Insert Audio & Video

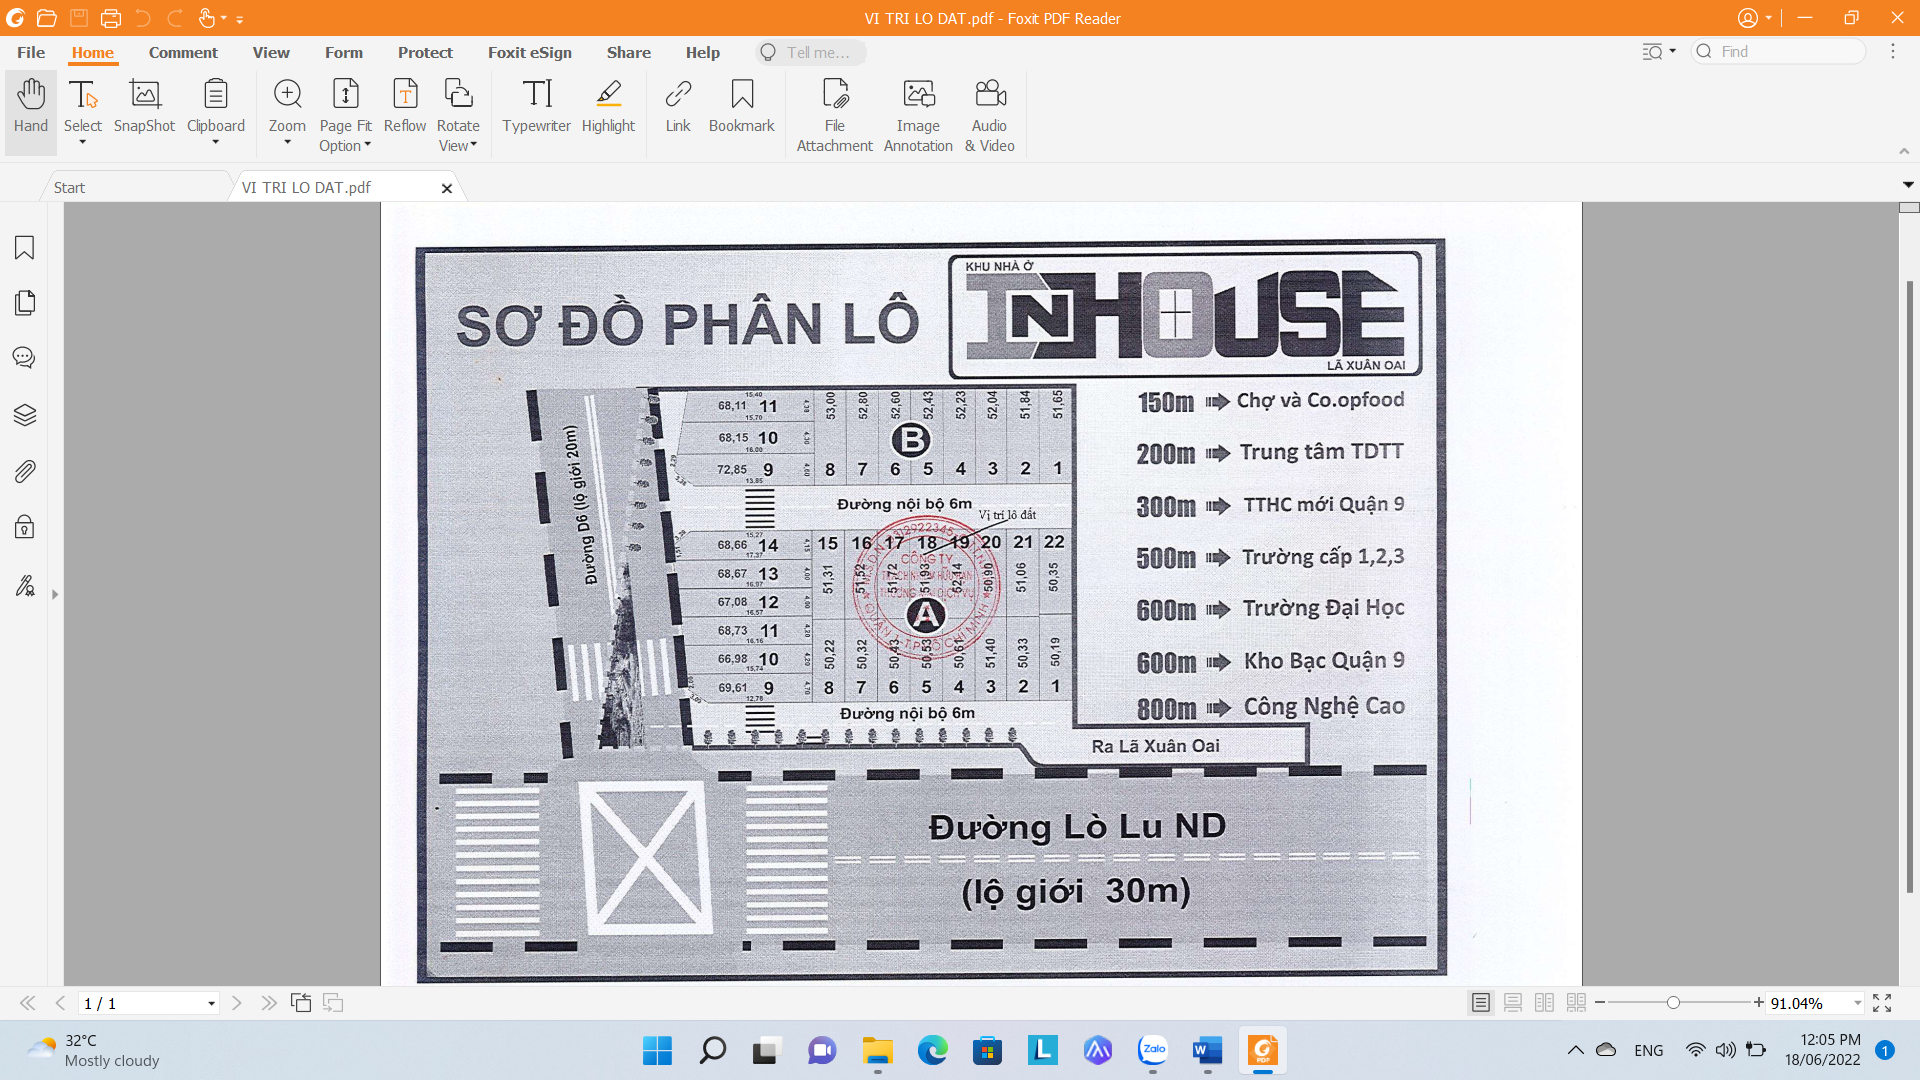[989, 114]
